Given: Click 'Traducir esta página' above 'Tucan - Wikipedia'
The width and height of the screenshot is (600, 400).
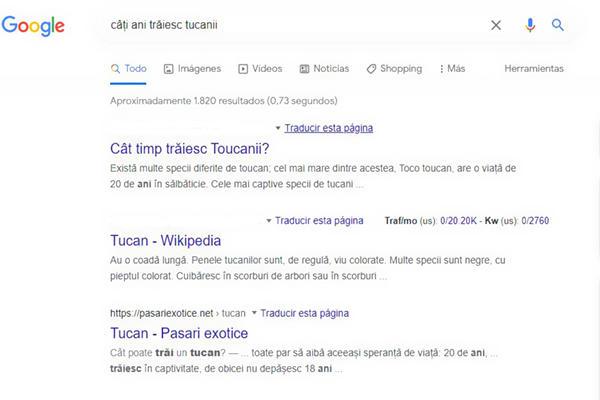Looking at the screenshot, I should (319, 221).
